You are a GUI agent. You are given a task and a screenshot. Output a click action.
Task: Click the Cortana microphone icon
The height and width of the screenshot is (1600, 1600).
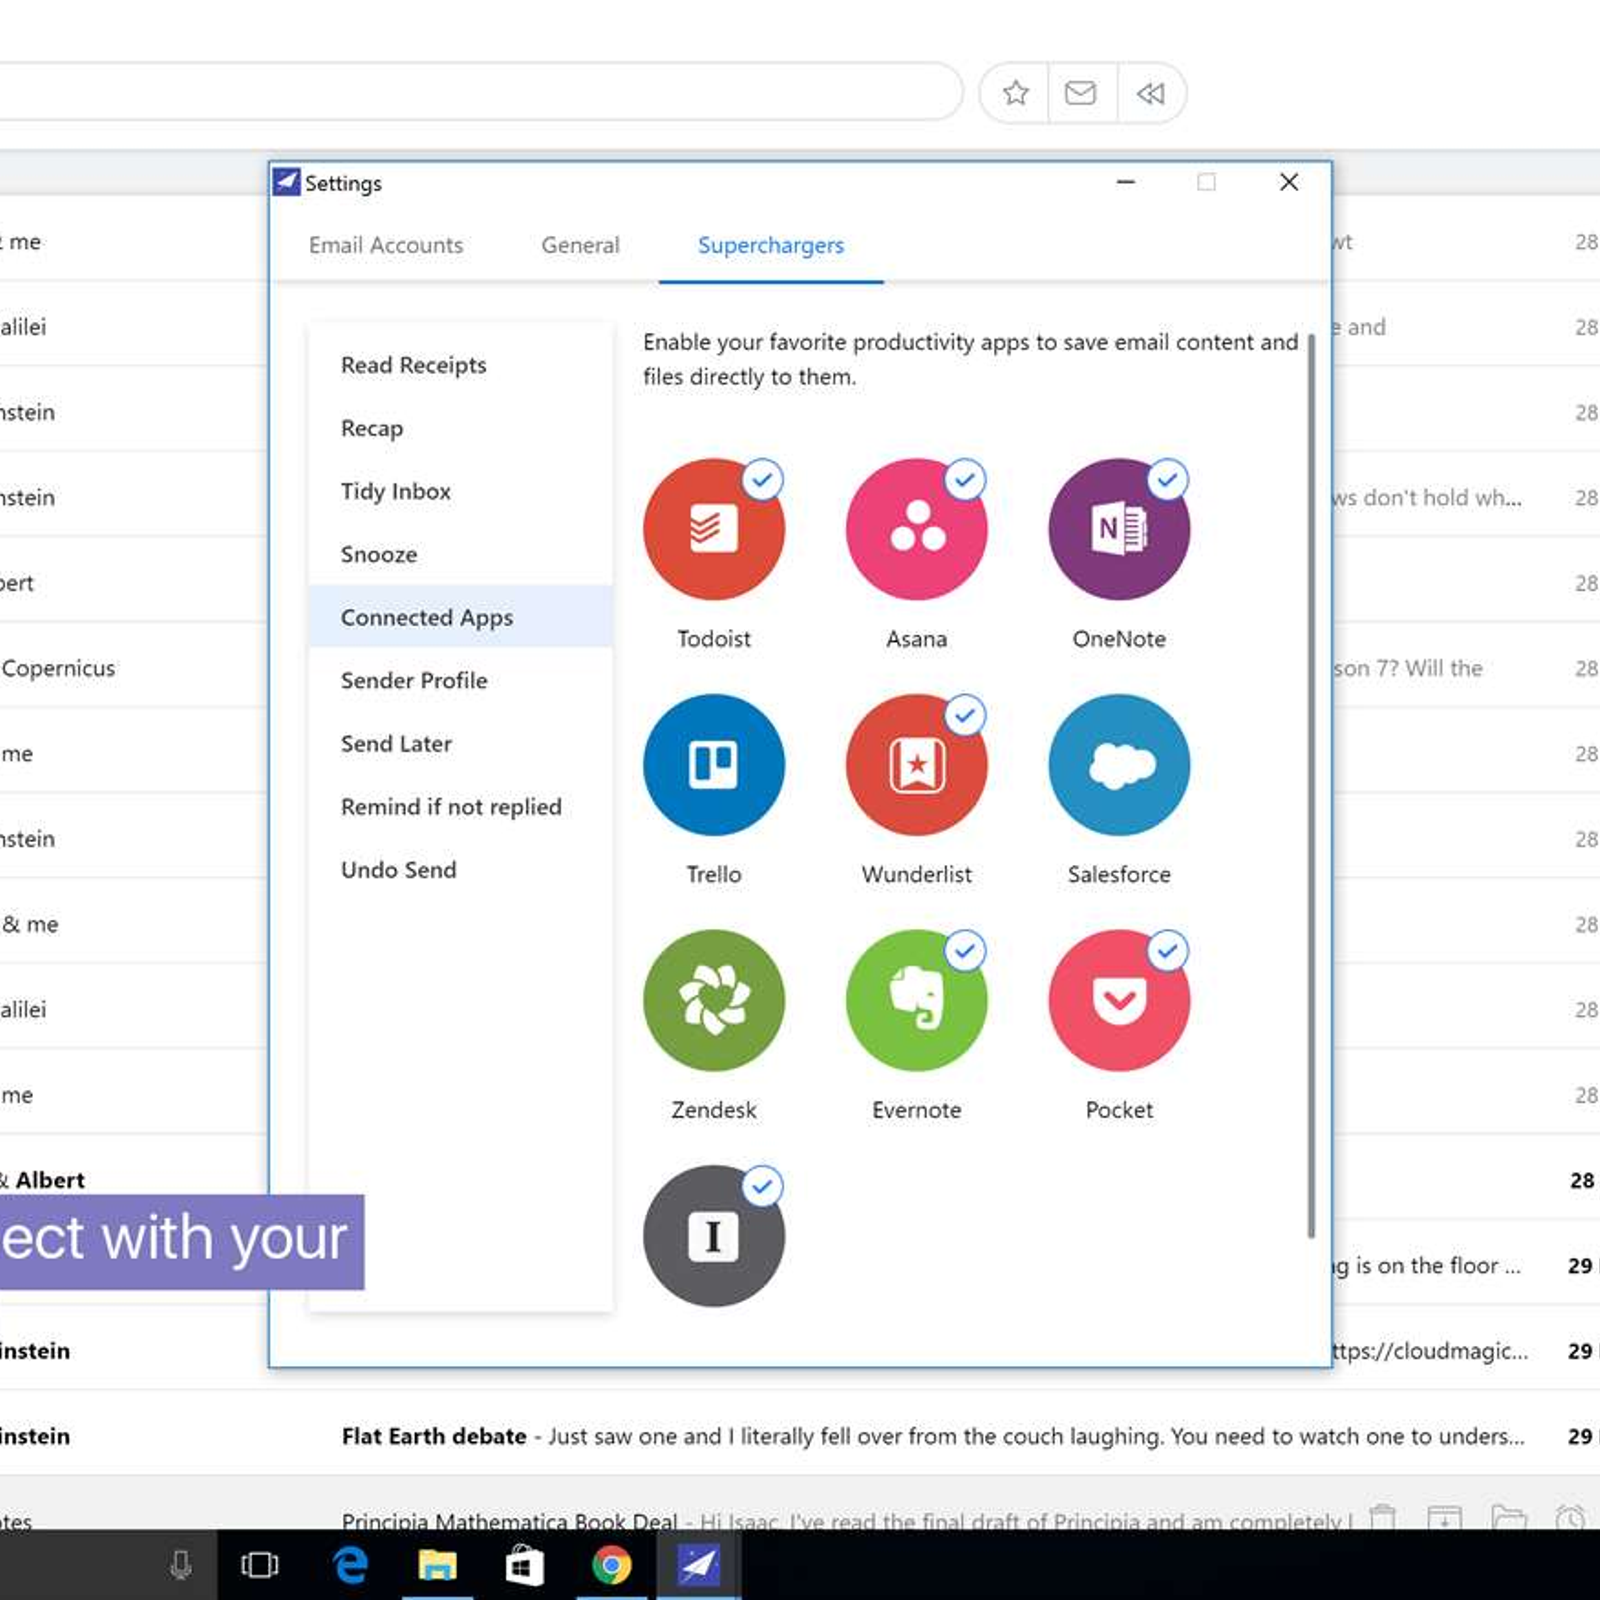click(181, 1565)
